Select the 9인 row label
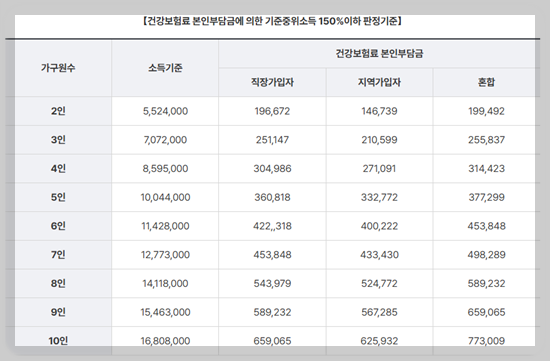The image size is (550, 361). click(x=58, y=313)
